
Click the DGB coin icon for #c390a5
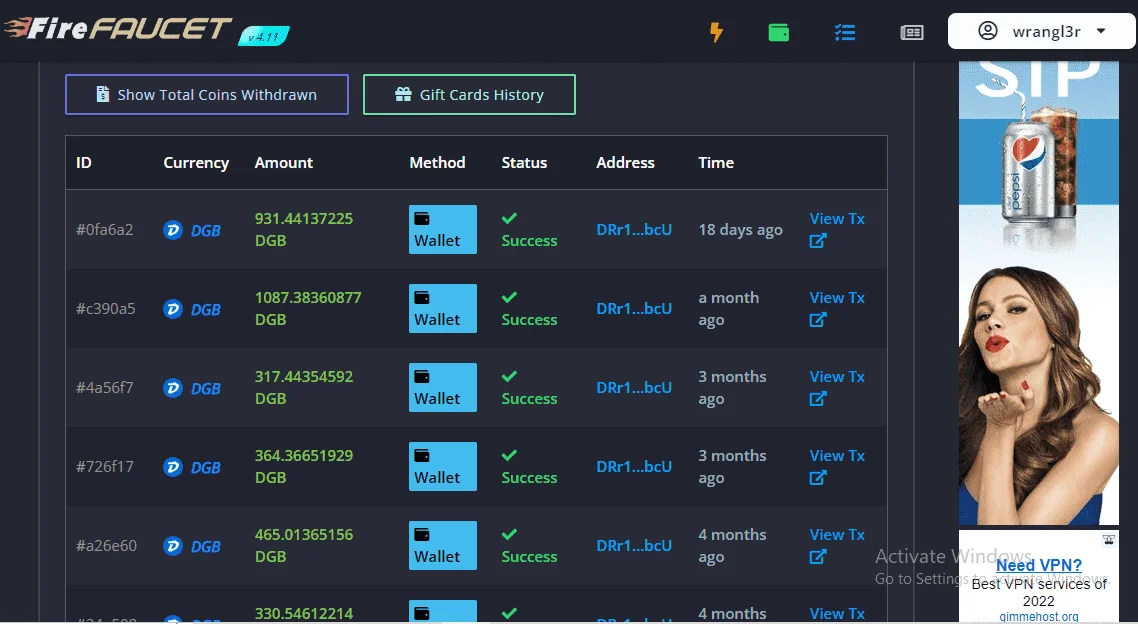pos(173,309)
